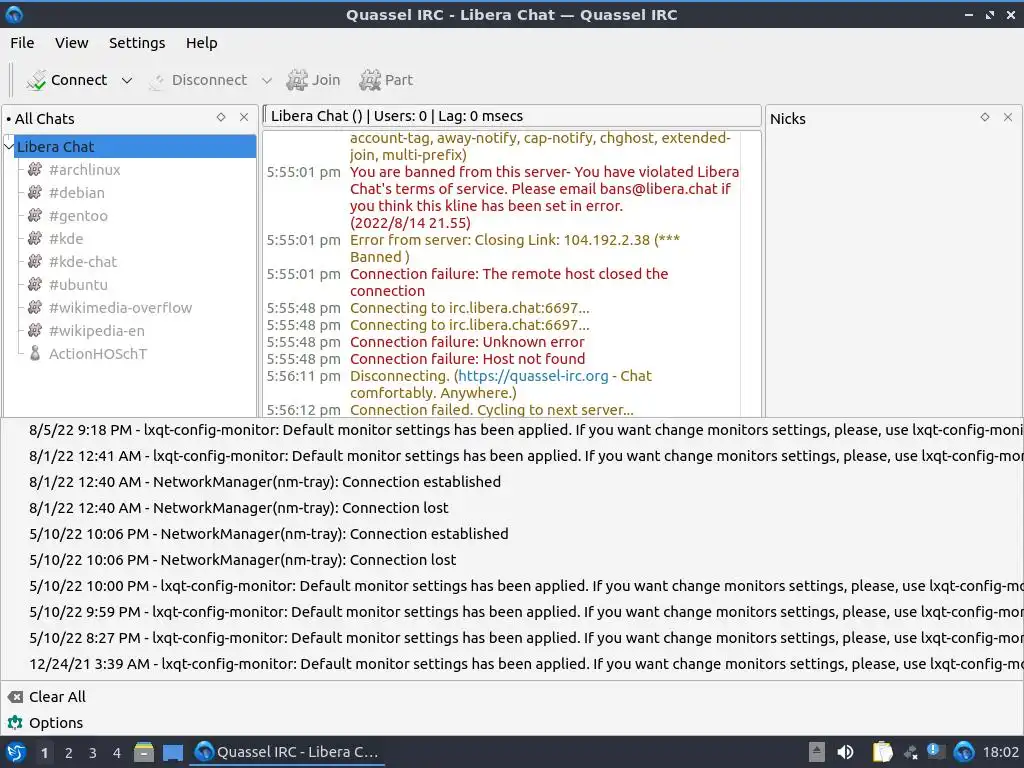Screen dimensions: 1024x768
Task: Open the File menu
Action: click(22, 43)
